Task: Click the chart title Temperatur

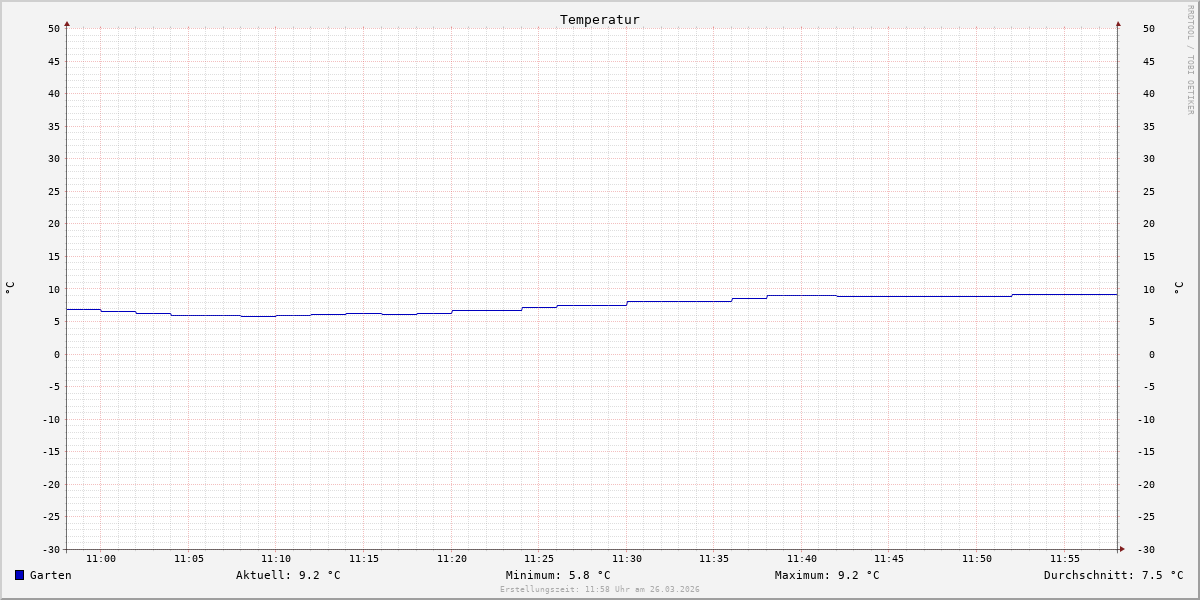Action: [x=600, y=19]
